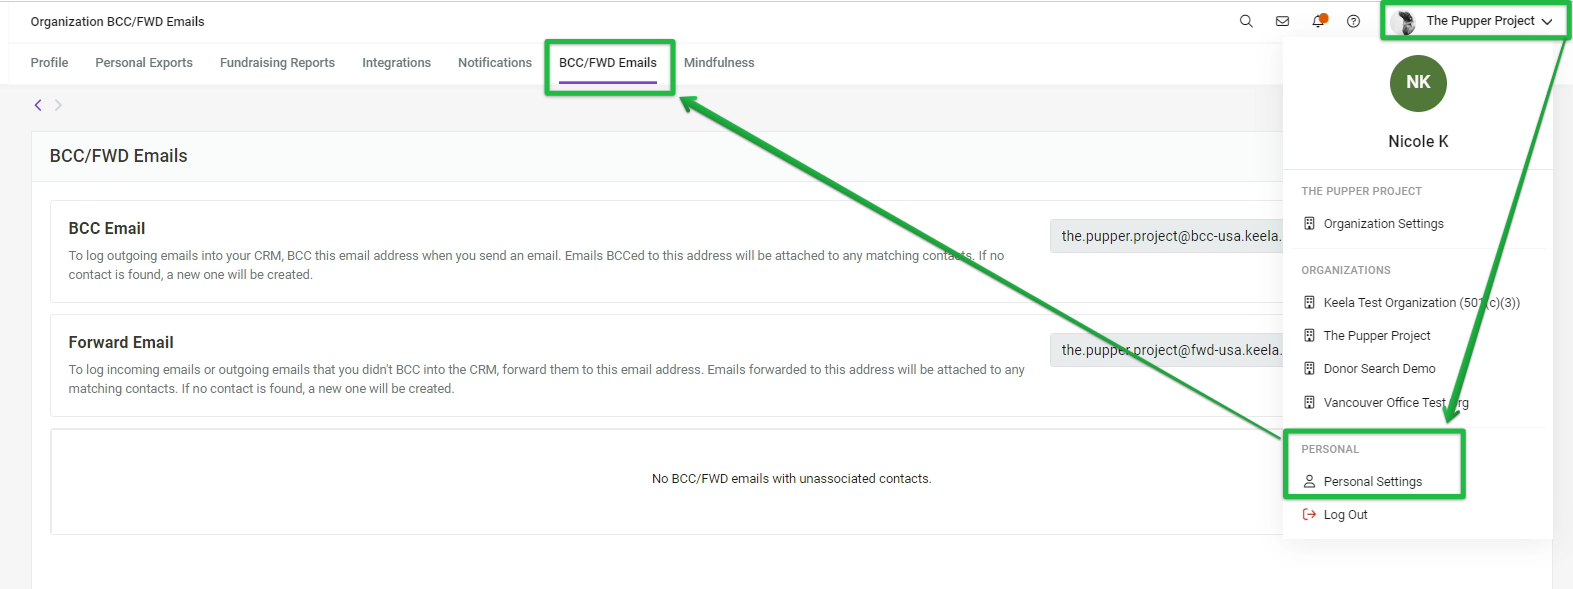Open the notifications bell icon
The height and width of the screenshot is (589, 1573).
1318,21
